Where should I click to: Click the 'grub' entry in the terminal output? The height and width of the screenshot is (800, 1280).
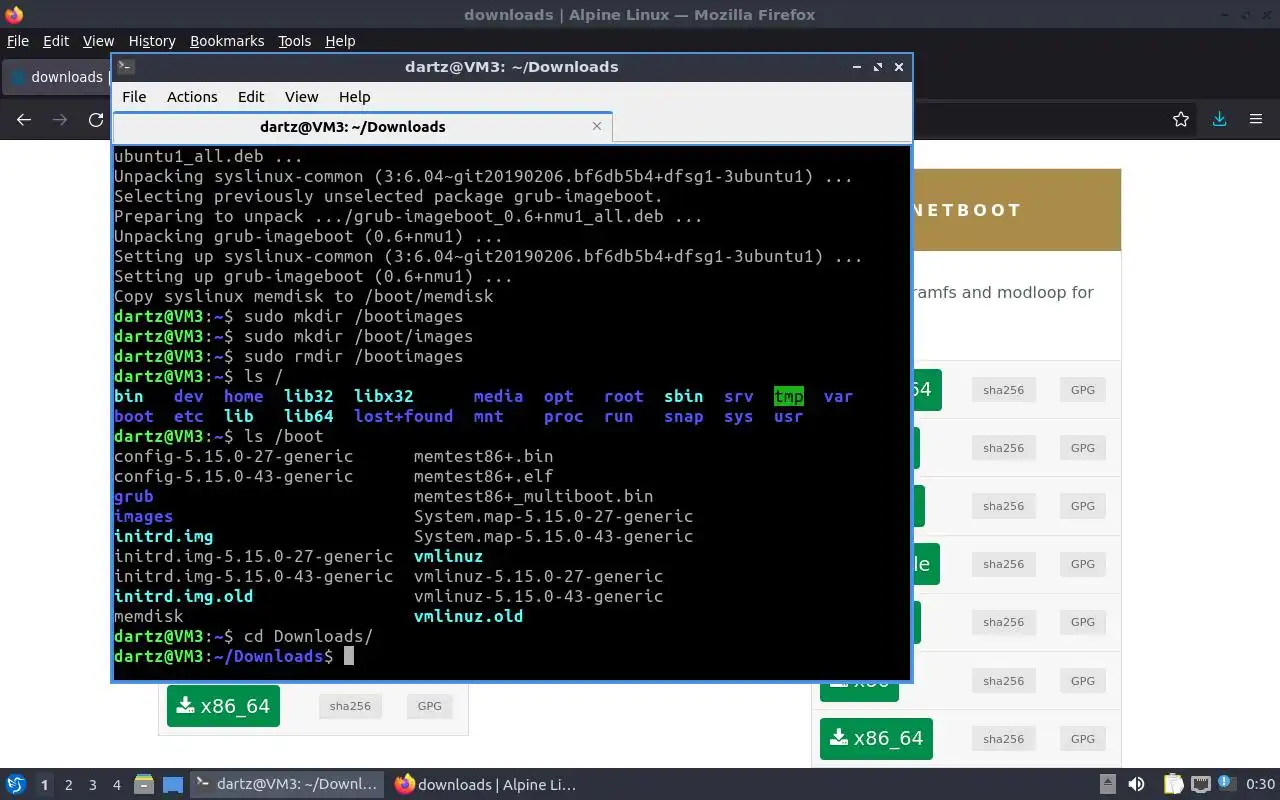134,496
